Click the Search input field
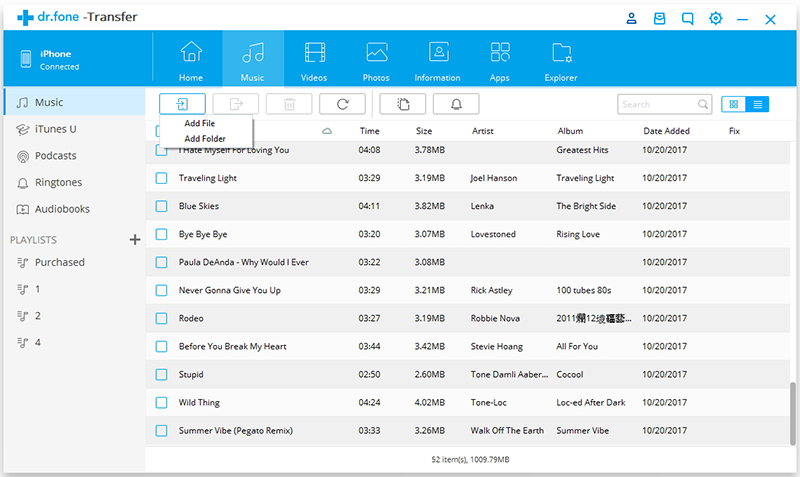The image size is (800, 477). pyautogui.click(x=659, y=104)
